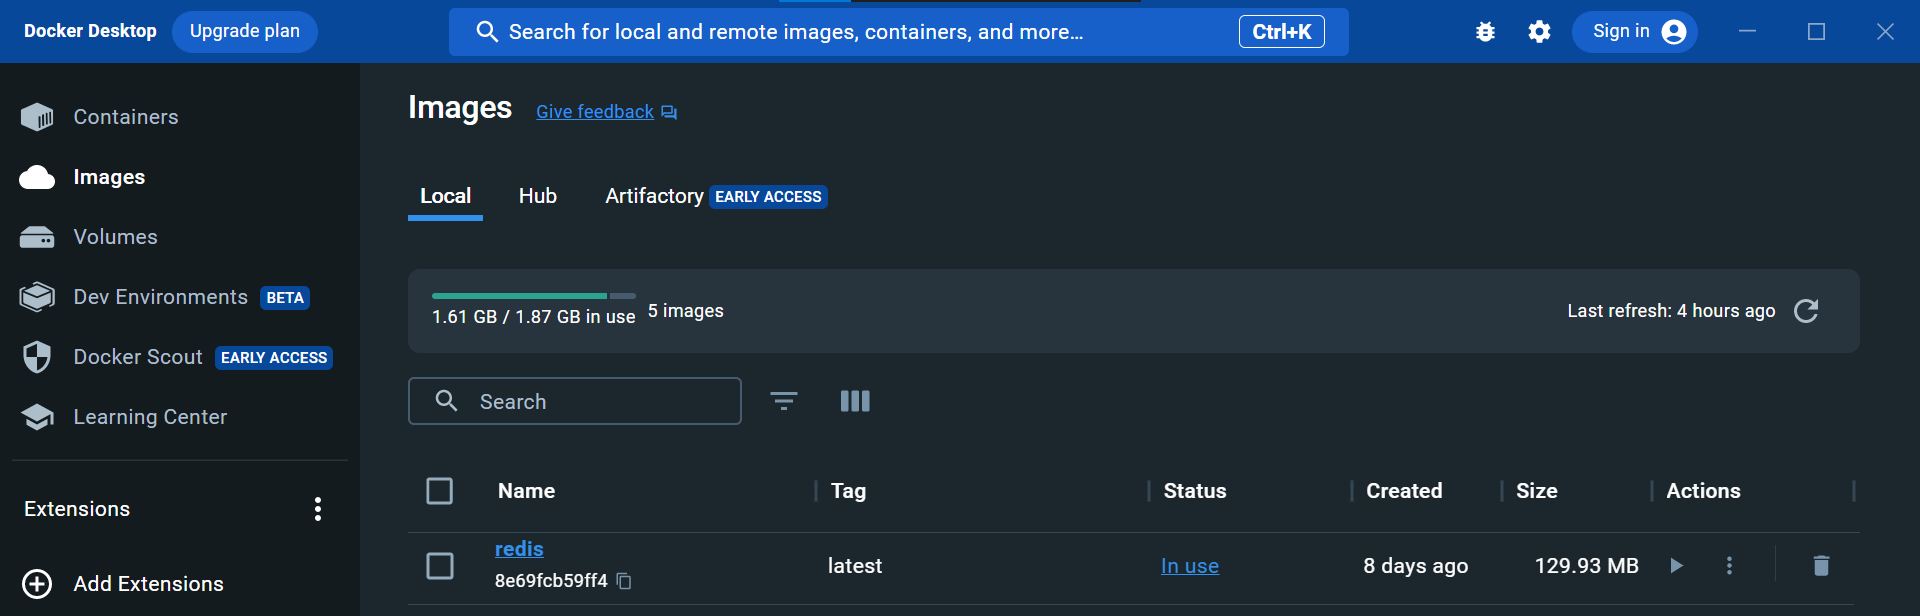Expand redis row more actions menu
This screenshot has width=1920, height=616.
click(1729, 566)
